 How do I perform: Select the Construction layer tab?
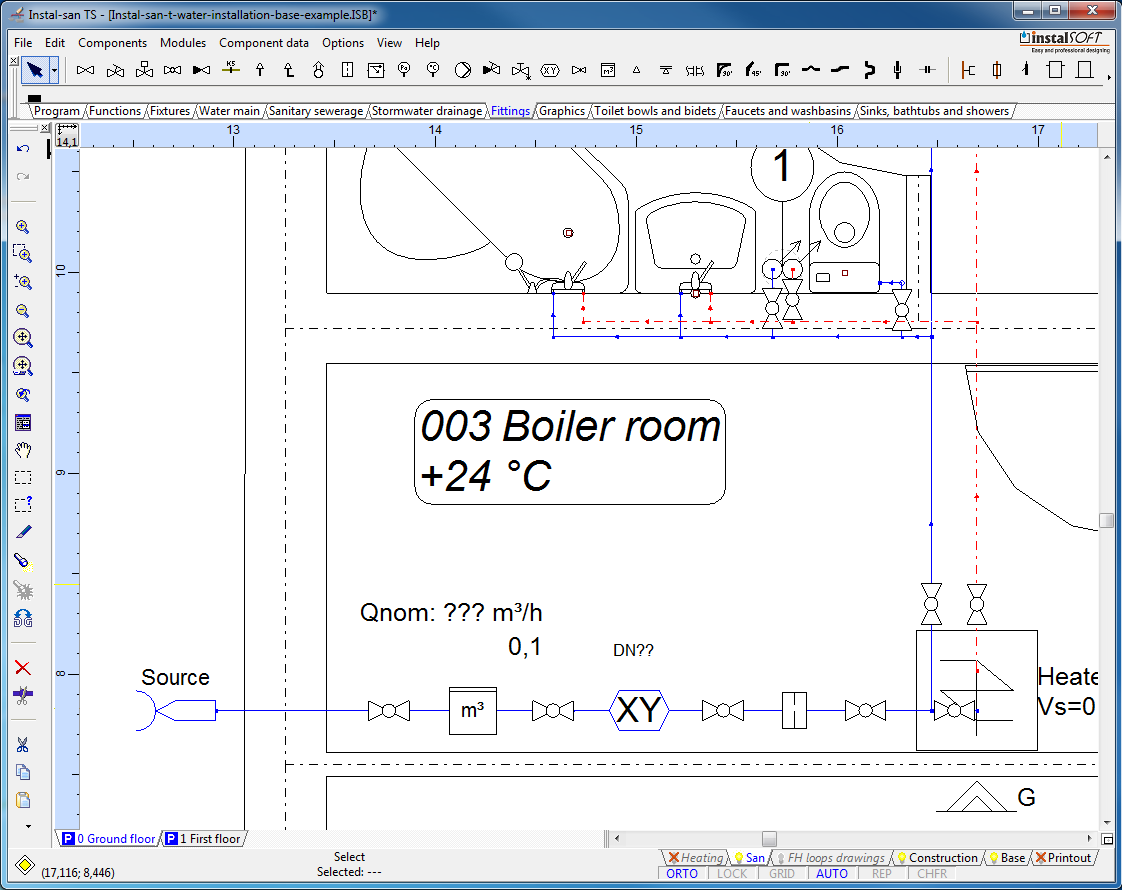point(936,858)
